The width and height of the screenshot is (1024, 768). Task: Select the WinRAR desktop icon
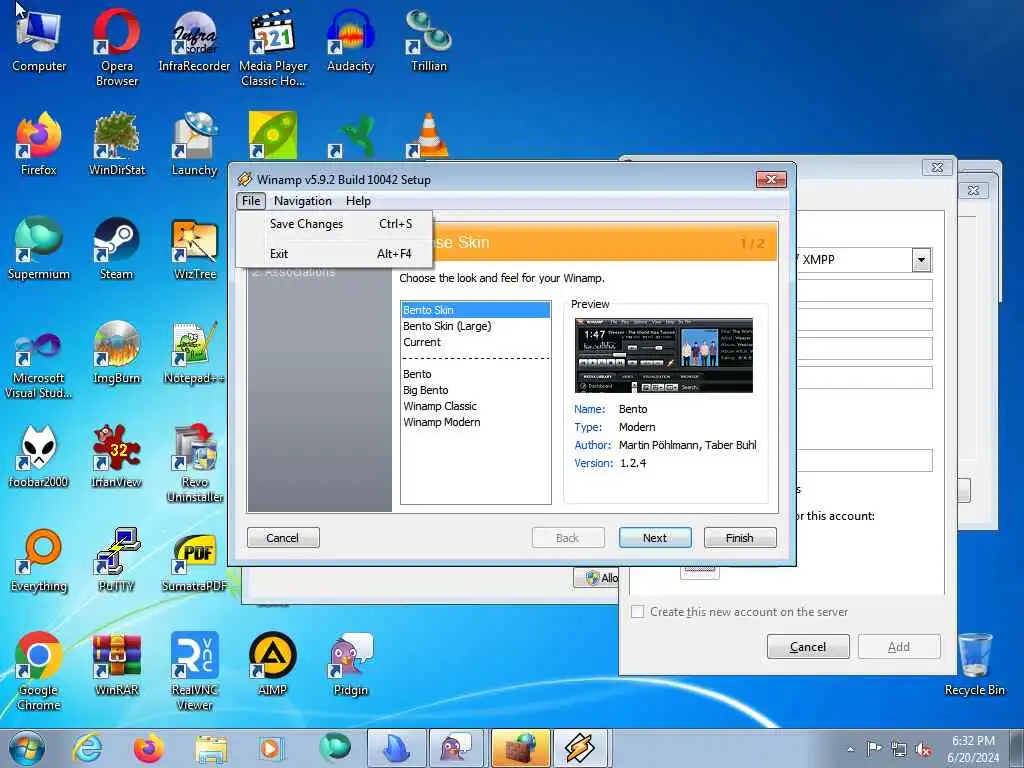pyautogui.click(x=116, y=665)
